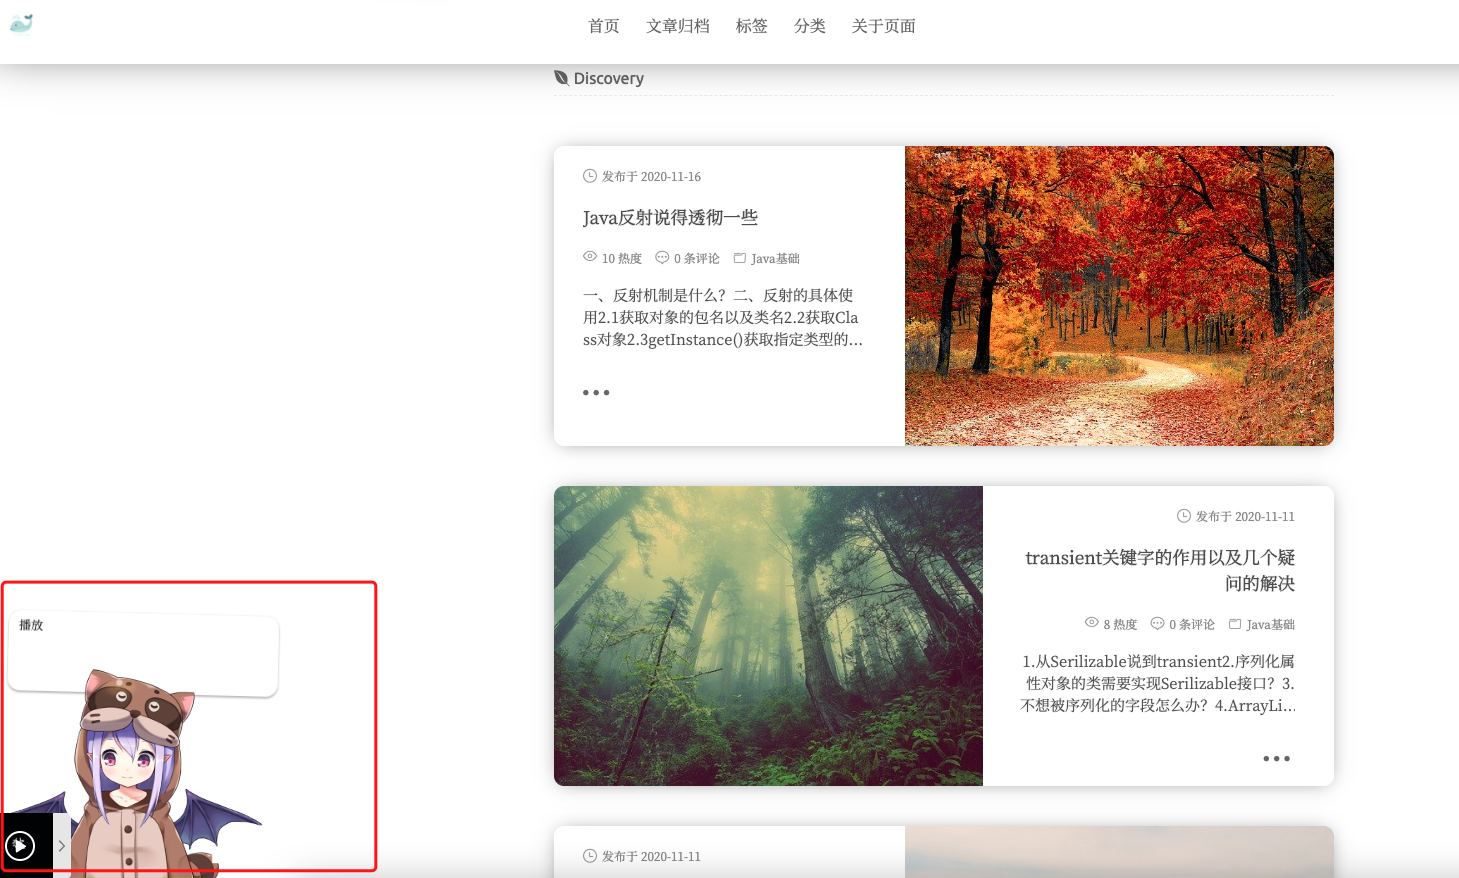This screenshot has width=1459, height=878.
Task: Click comment bubble icon on transient post
Action: (x=1157, y=623)
